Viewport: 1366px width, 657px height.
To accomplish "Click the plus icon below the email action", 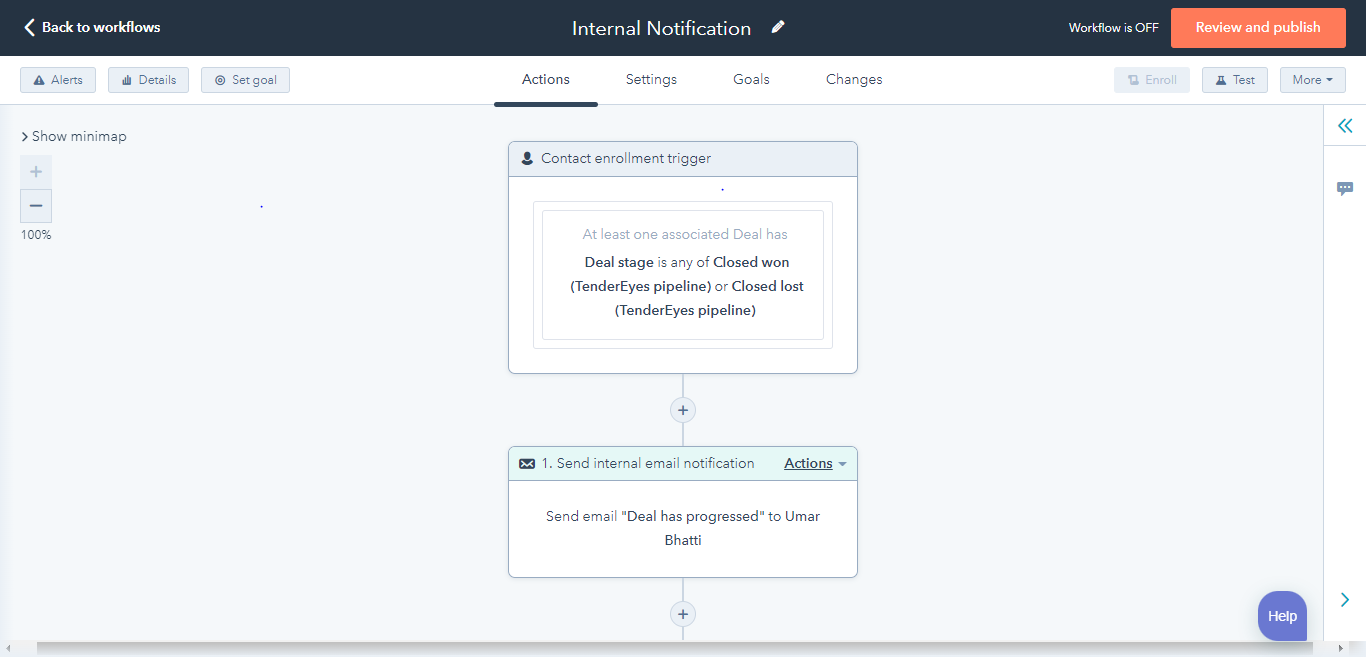I will (682, 613).
